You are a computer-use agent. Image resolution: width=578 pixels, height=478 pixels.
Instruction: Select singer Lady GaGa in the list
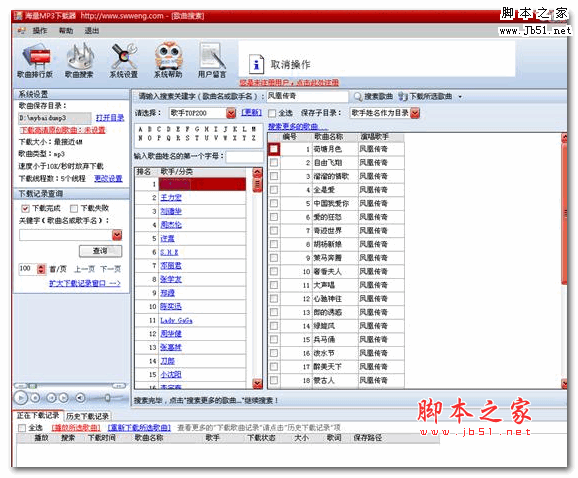(x=176, y=320)
